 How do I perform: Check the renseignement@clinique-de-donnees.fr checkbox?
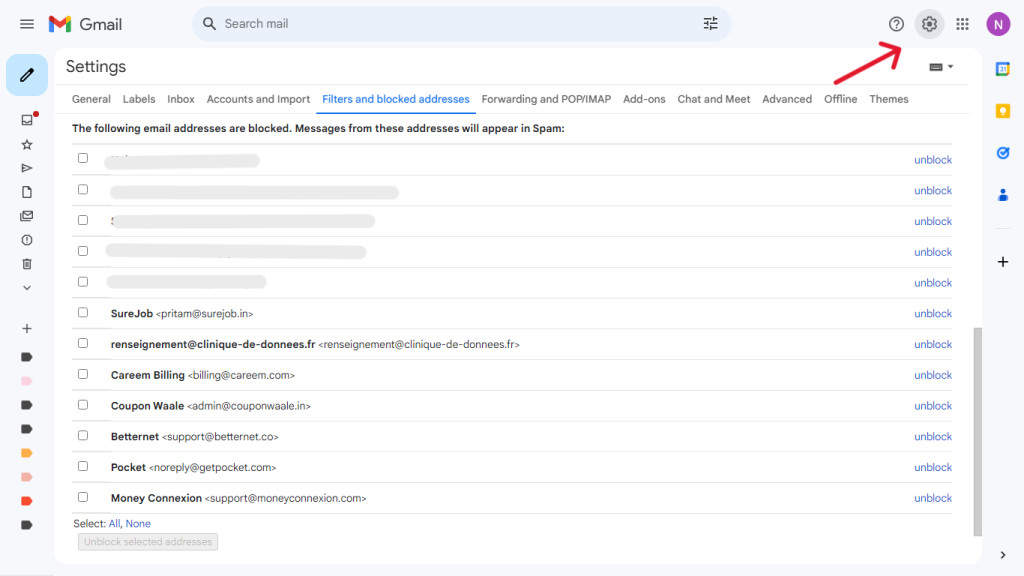83,343
